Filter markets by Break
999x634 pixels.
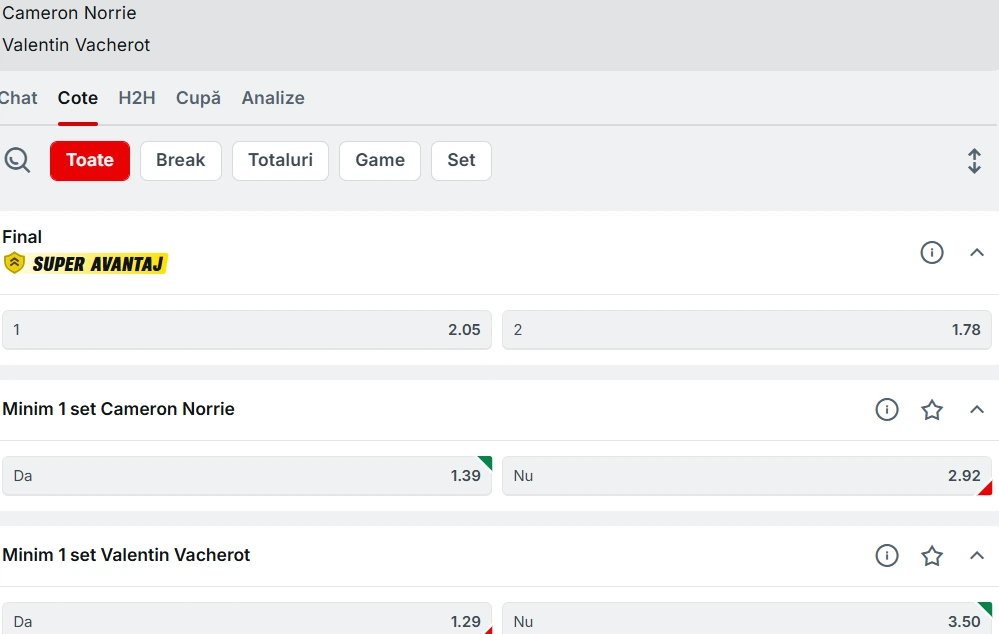181,160
